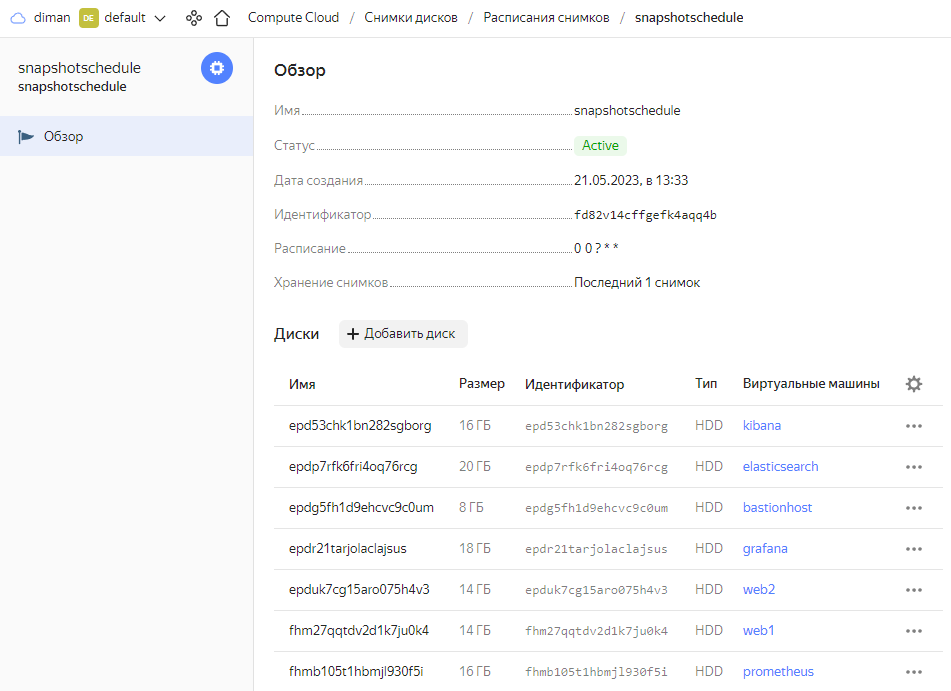Open column settings gear on disks table
The width and height of the screenshot is (951, 691).
tap(914, 383)
